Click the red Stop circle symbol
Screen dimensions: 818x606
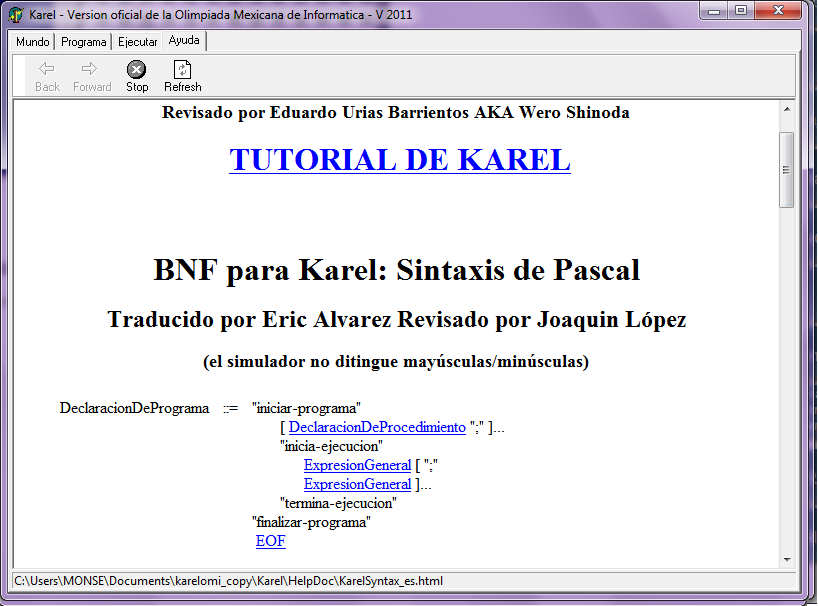click(136, 68)
